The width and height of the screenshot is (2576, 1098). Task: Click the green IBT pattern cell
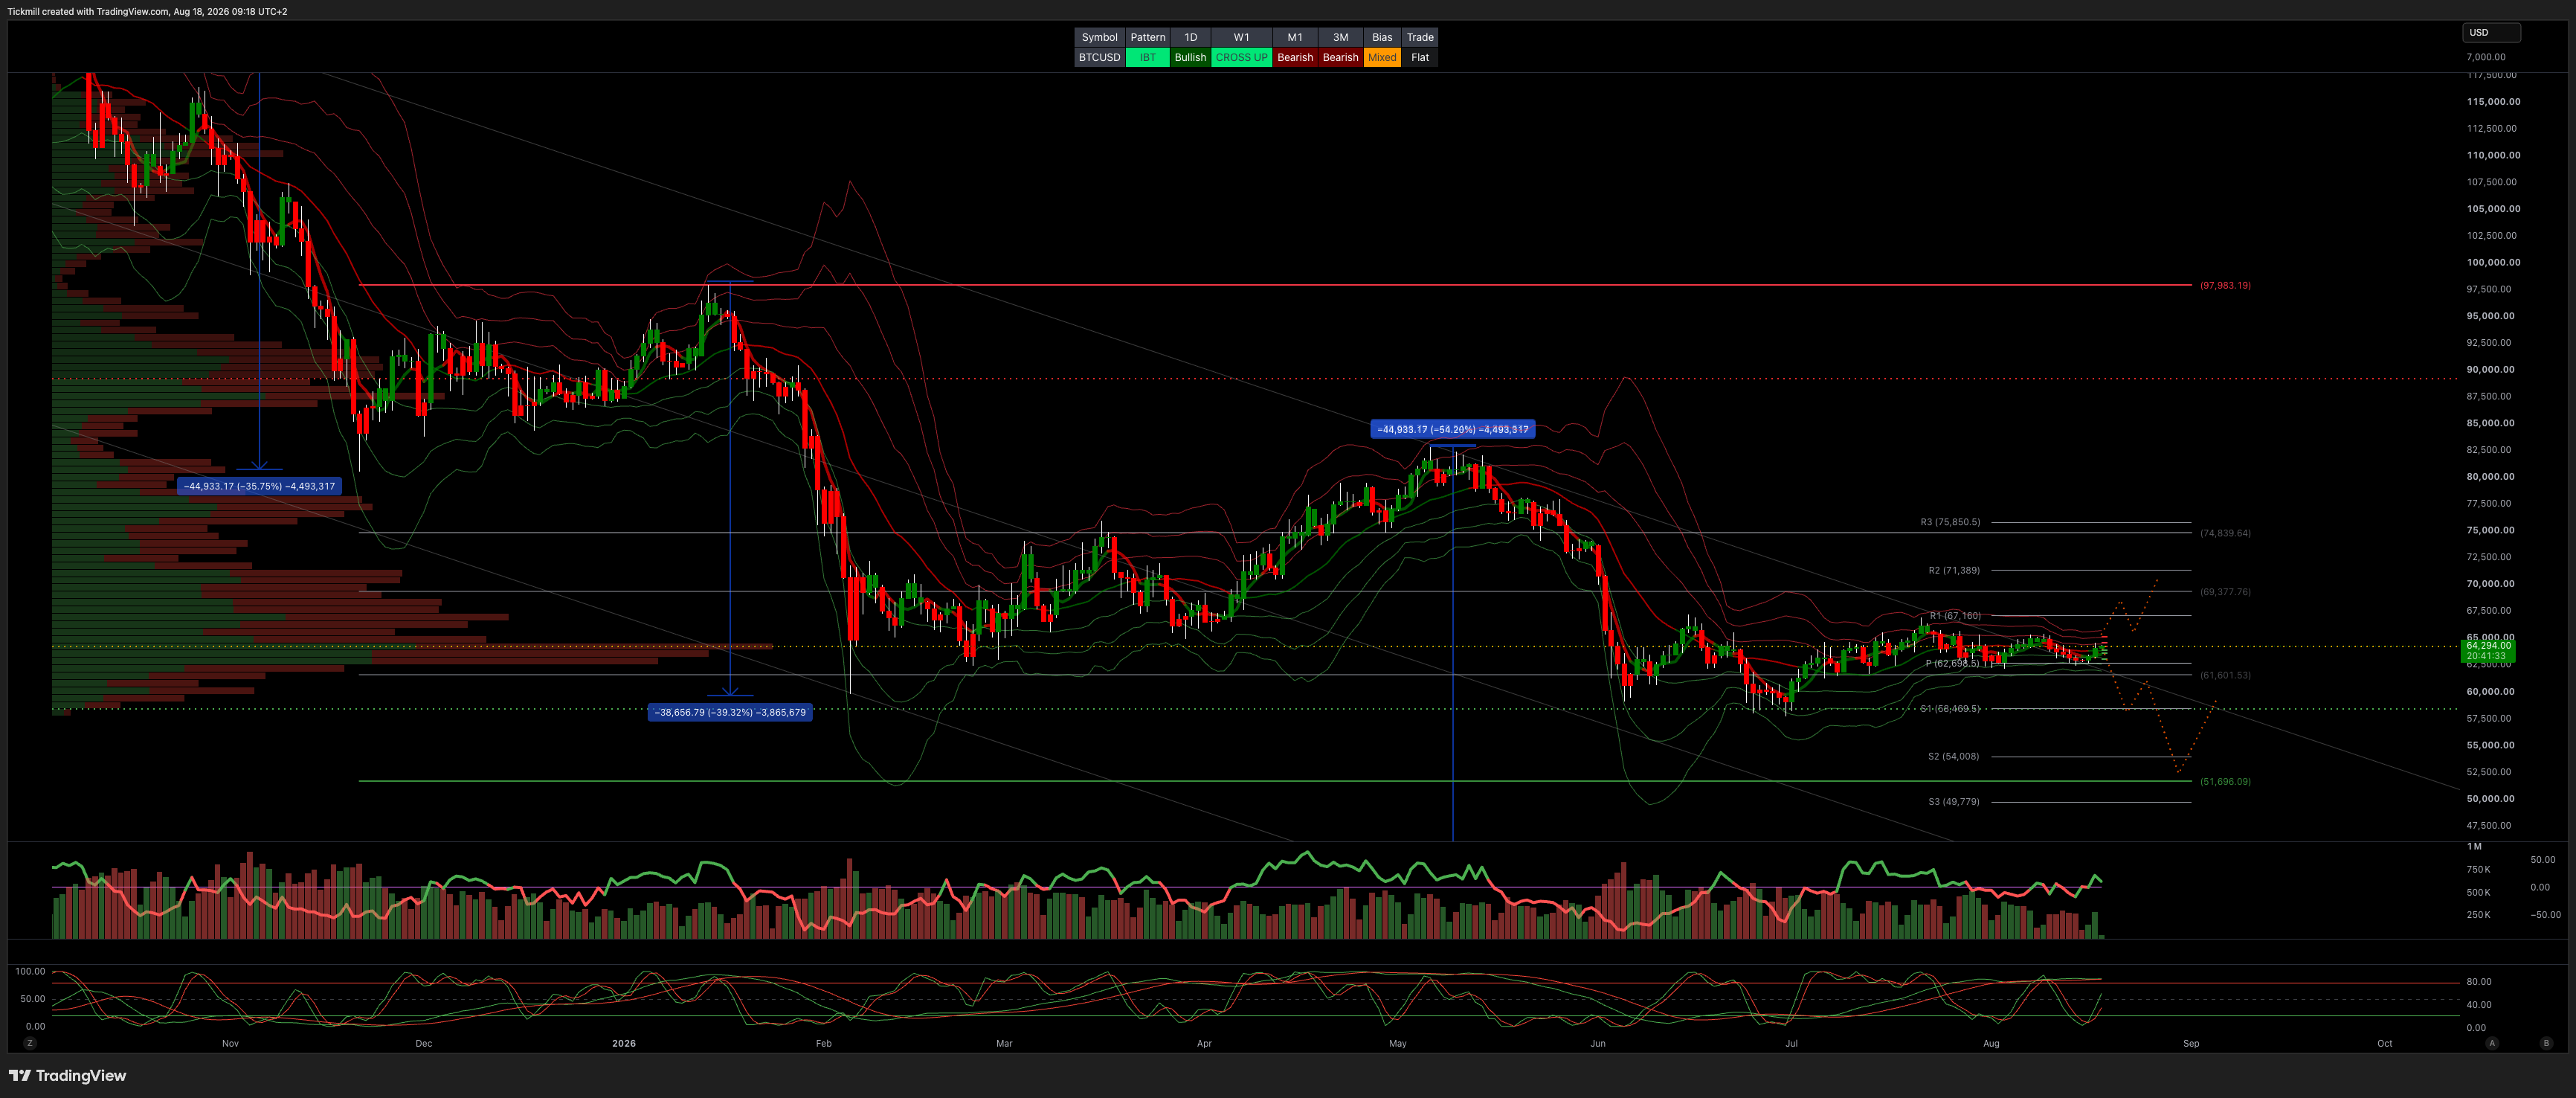coord(1147,57)
